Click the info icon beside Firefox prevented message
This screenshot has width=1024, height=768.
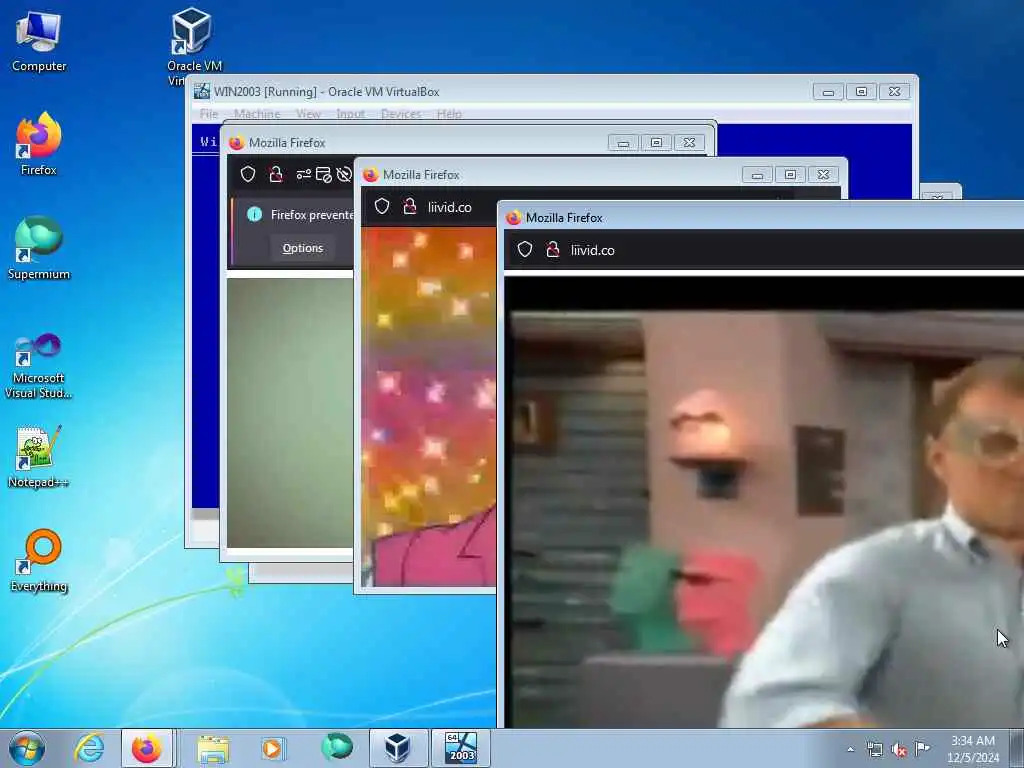pos(255,214)
